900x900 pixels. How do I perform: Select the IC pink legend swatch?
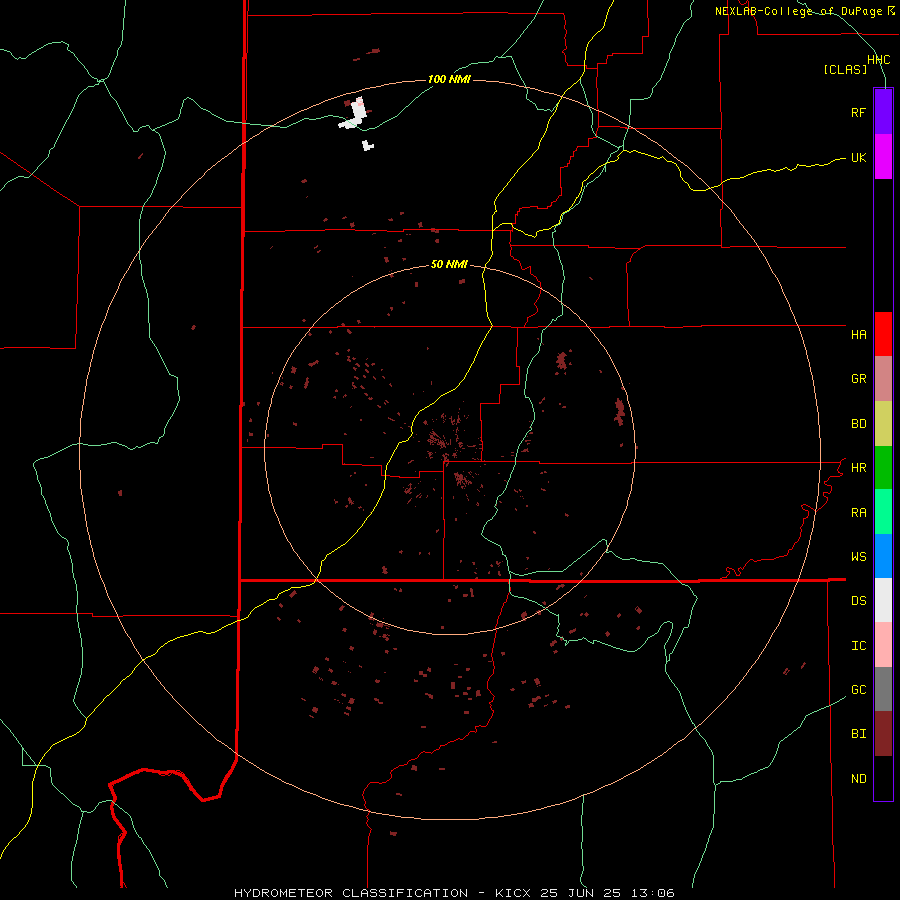pos(883,645)
